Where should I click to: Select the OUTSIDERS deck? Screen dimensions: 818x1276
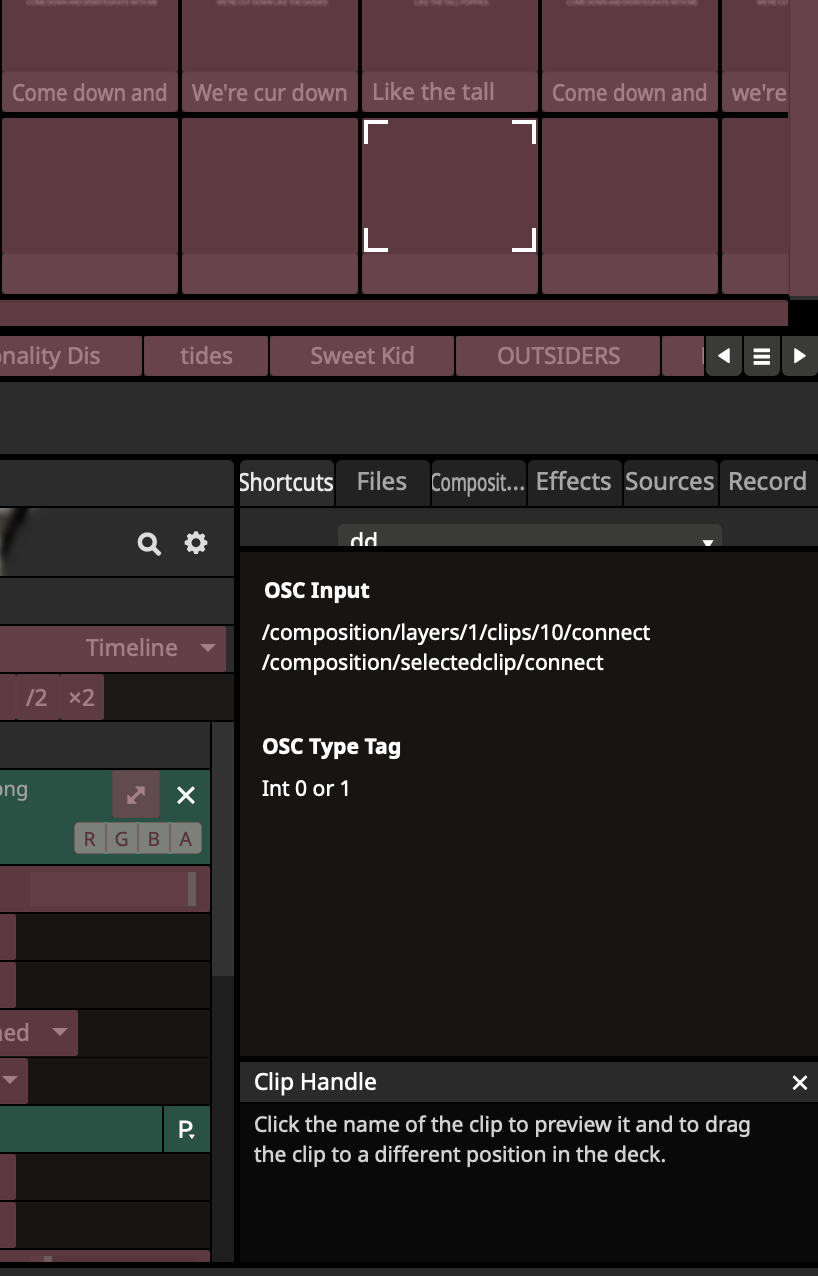click(x=558, y=356)
